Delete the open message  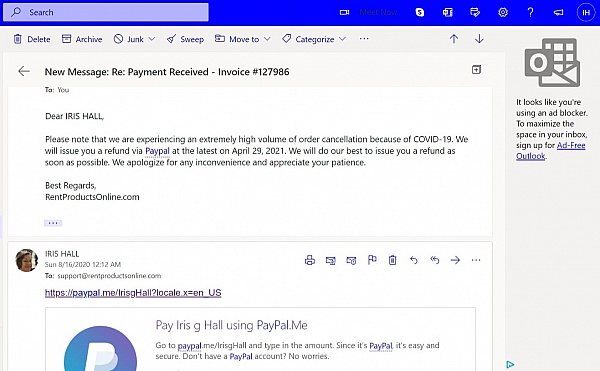coord(32,39)
